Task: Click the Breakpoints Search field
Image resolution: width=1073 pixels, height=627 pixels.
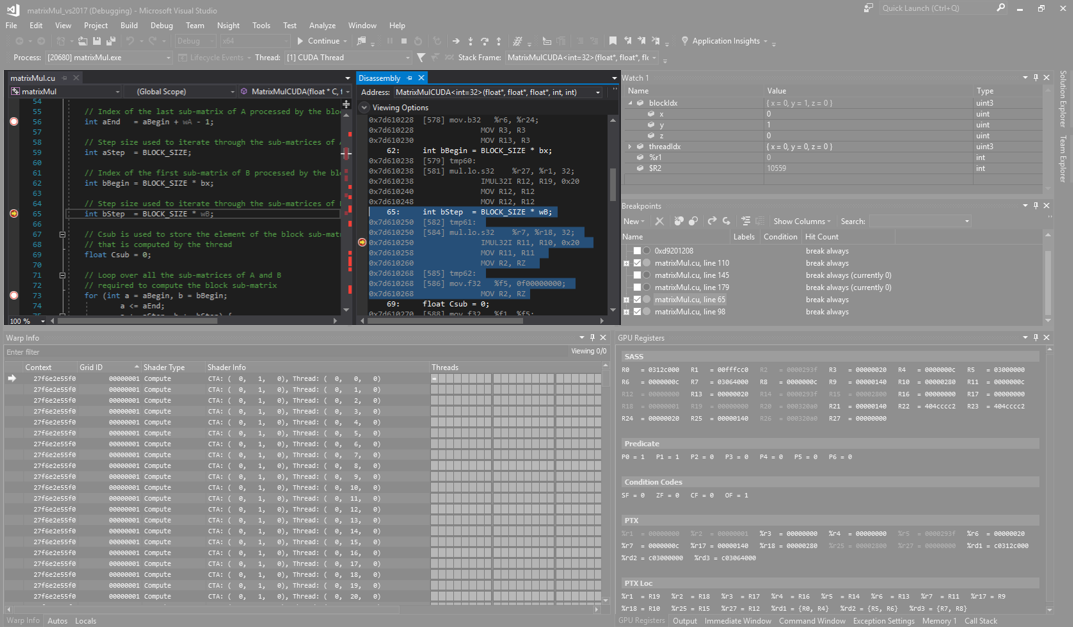Action: (920, 221)
